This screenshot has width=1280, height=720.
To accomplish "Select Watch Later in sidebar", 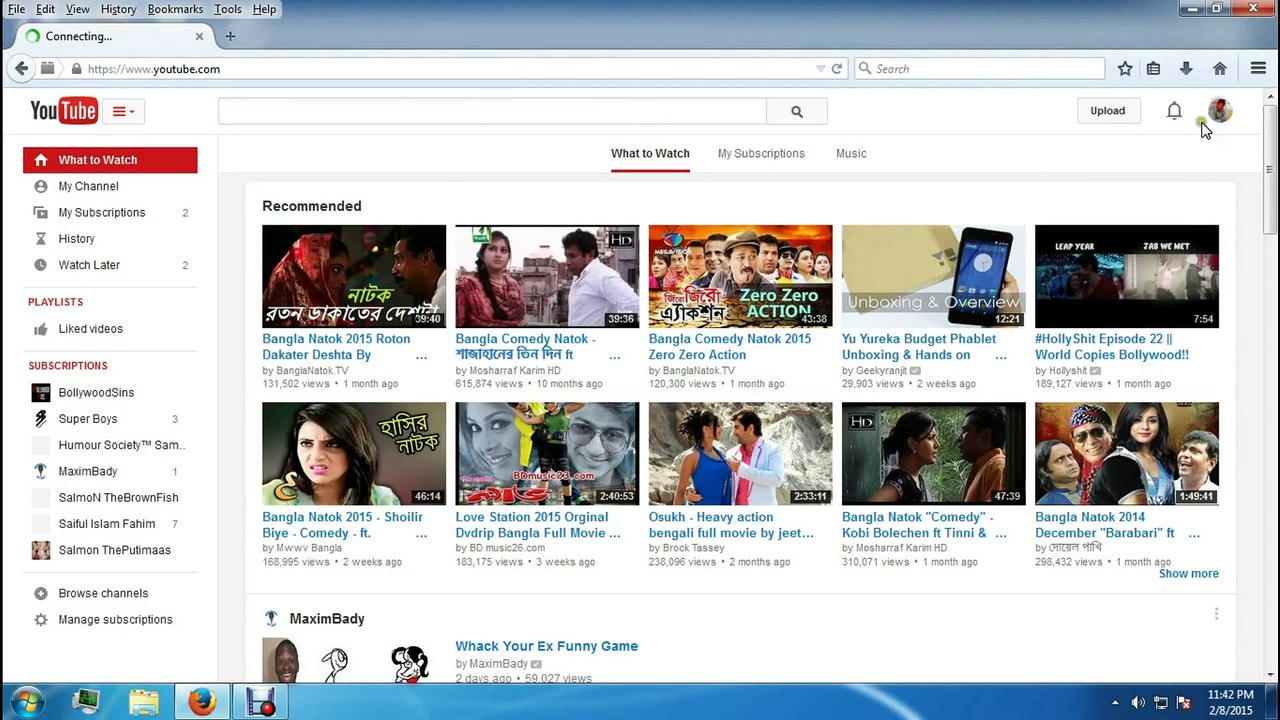I will click(x=89, y=265).
